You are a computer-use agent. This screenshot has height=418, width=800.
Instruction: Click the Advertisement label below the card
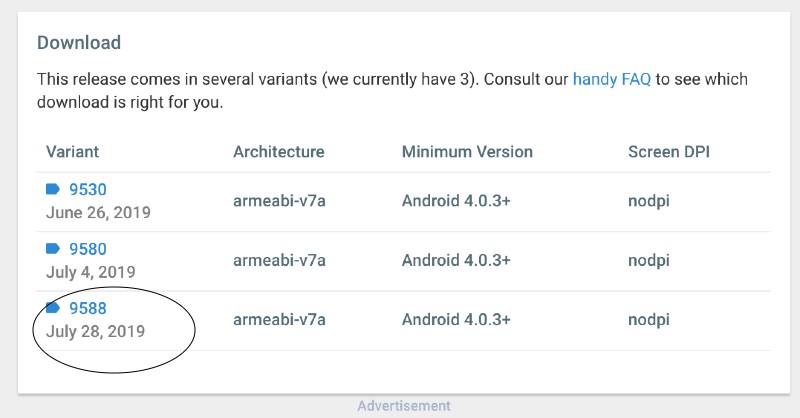click(404, 406)
